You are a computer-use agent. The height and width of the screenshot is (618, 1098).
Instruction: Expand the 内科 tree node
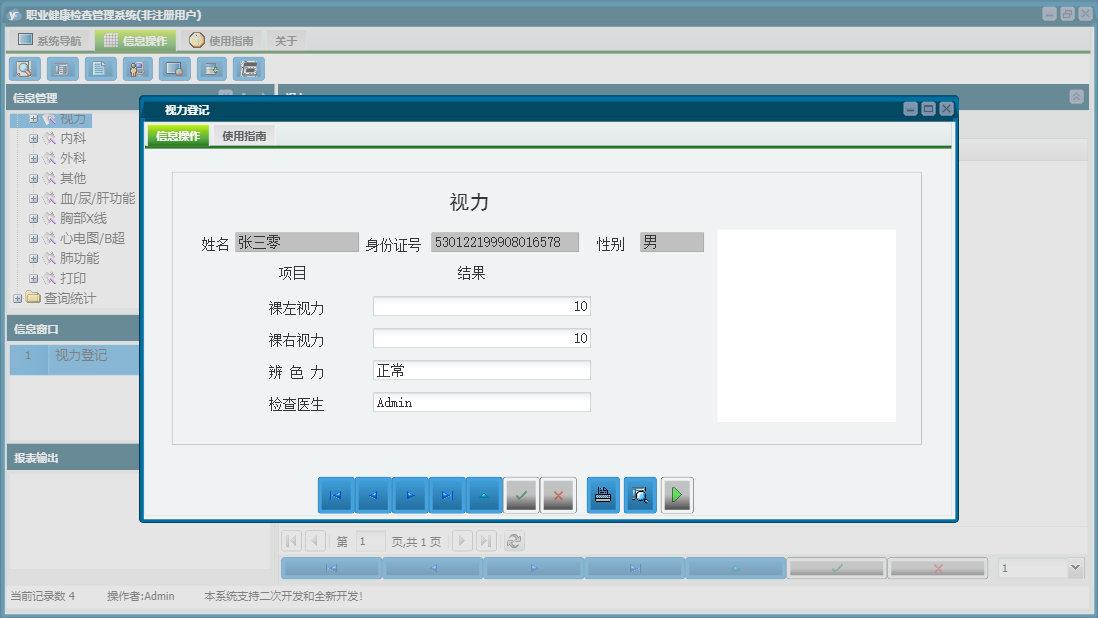click(33, 136)
